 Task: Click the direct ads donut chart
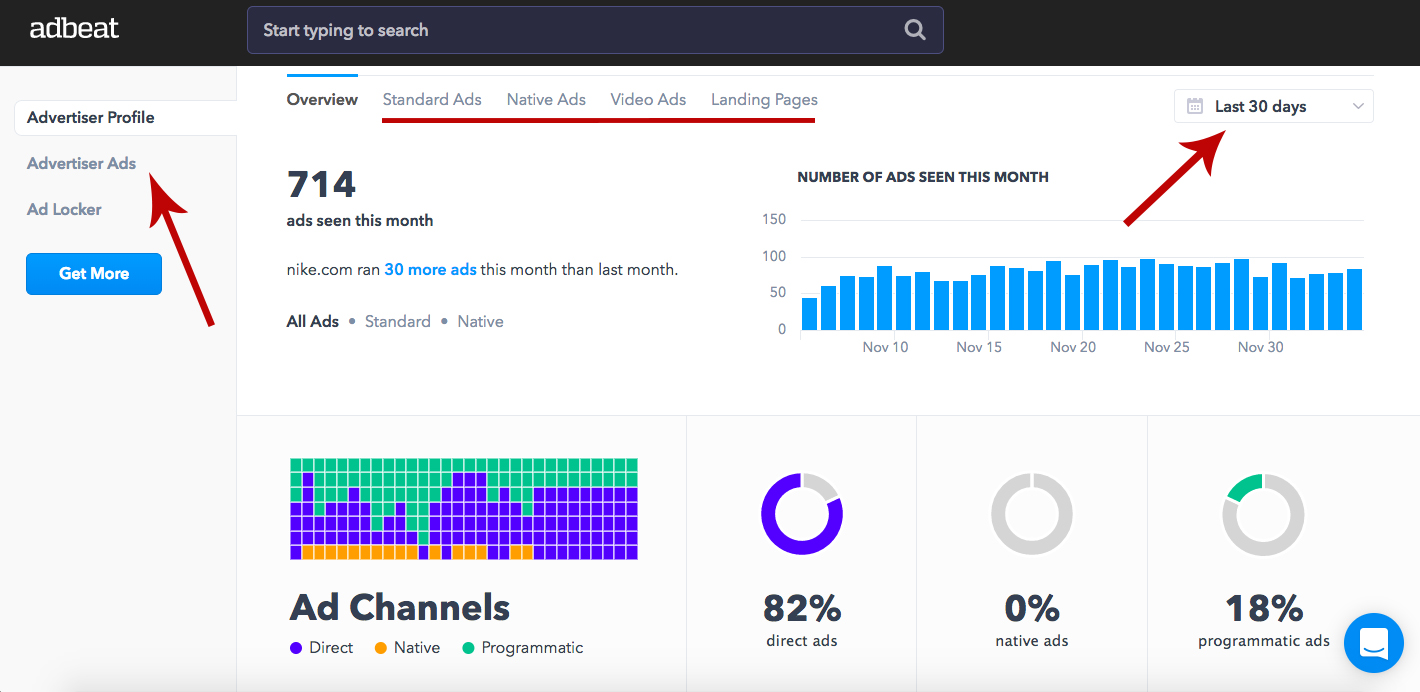(801, 514)
